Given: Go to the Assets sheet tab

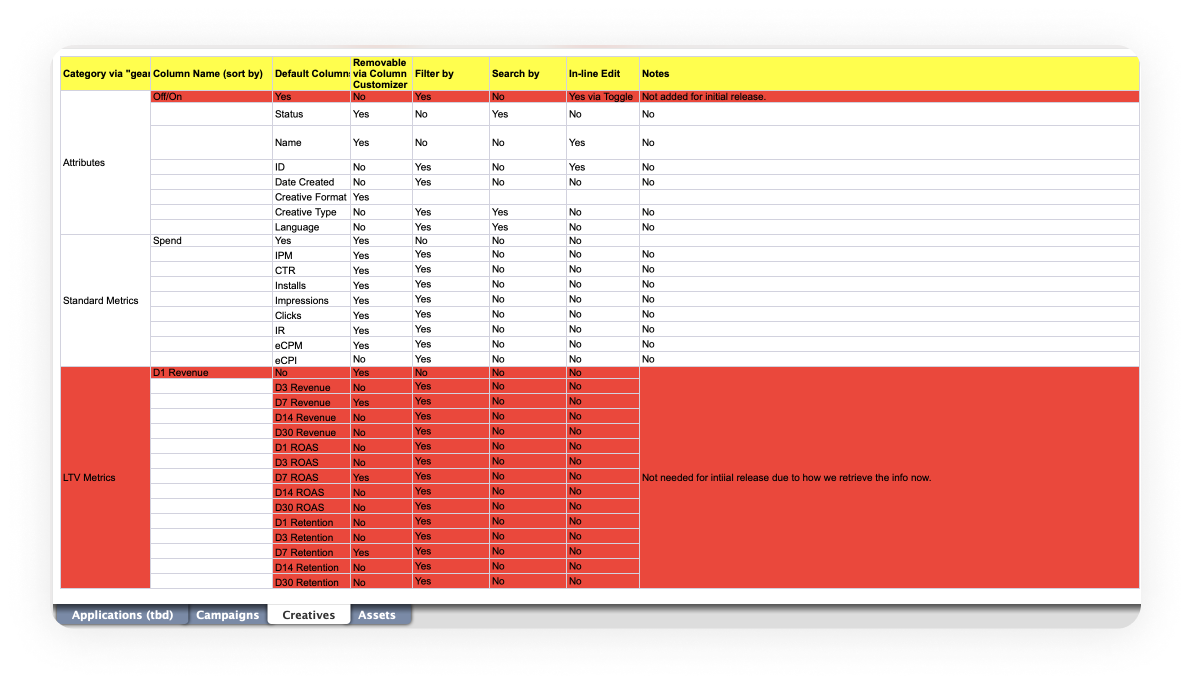Looking at the screenshot, I should tap(377, 615).
